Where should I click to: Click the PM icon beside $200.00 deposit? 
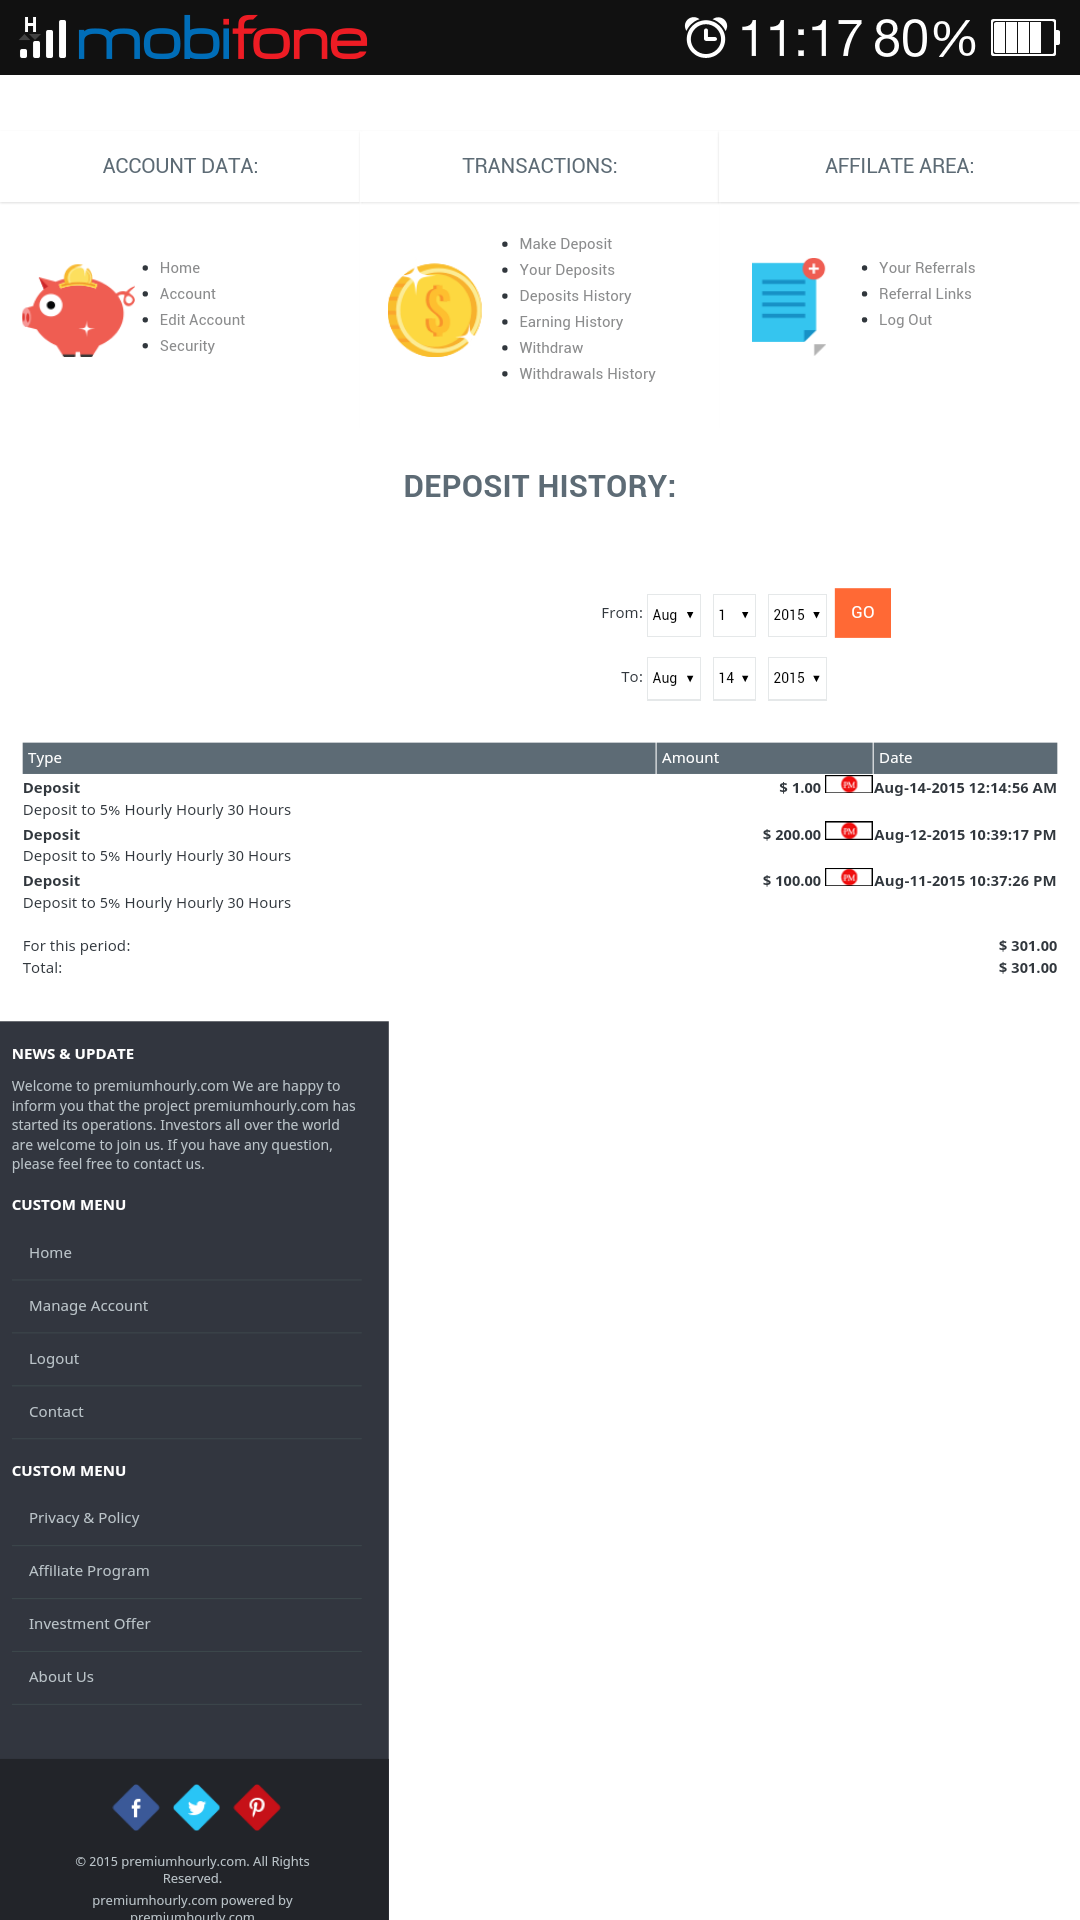click(x=849, y=831)
